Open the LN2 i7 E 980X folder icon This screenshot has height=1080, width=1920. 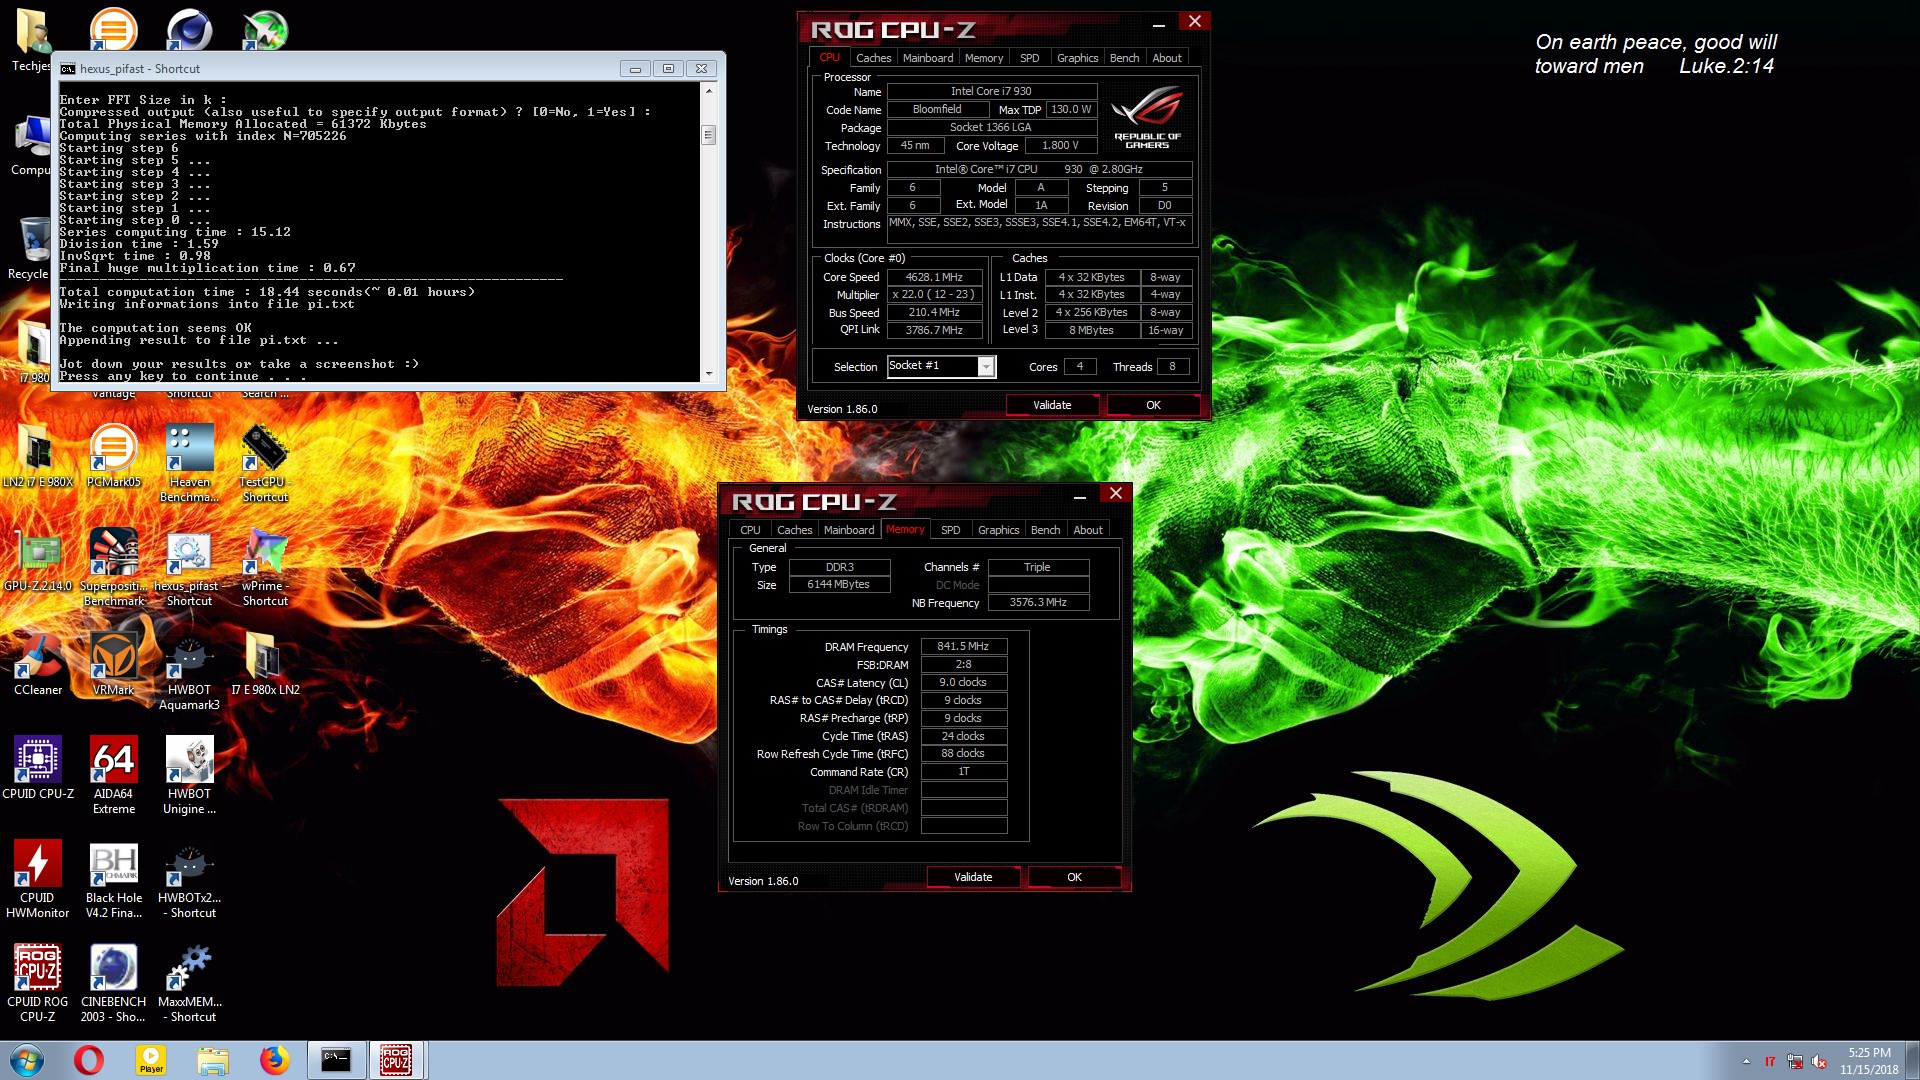point(38,455)
